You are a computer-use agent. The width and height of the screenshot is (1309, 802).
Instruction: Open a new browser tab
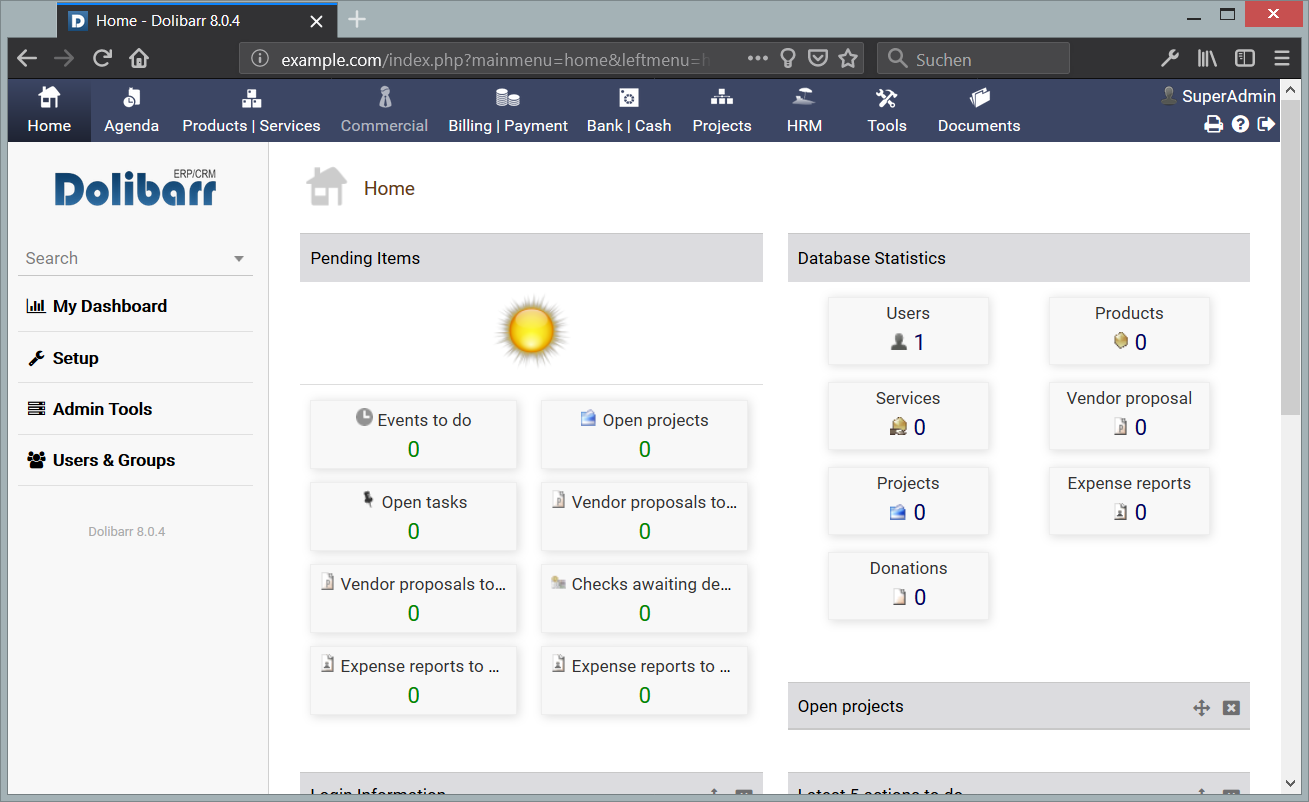point(357,20)
